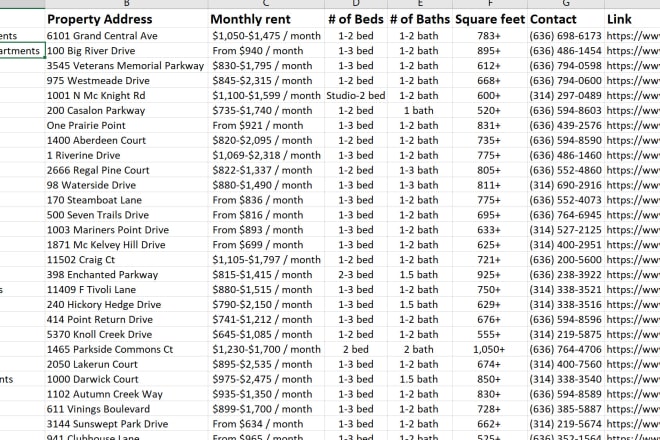
Task: Select rent cell $1,230-$1,700 / month
Action: (x=266, y=350)
